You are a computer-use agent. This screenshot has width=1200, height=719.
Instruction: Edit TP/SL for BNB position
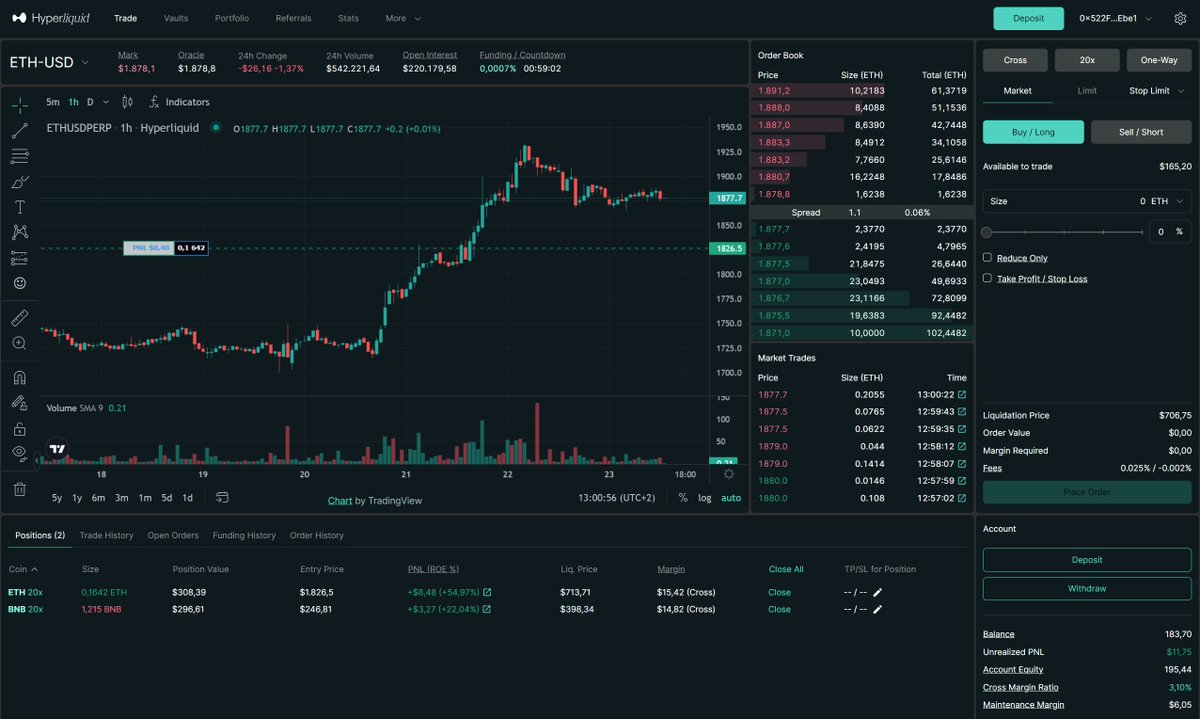coord(878,609)
